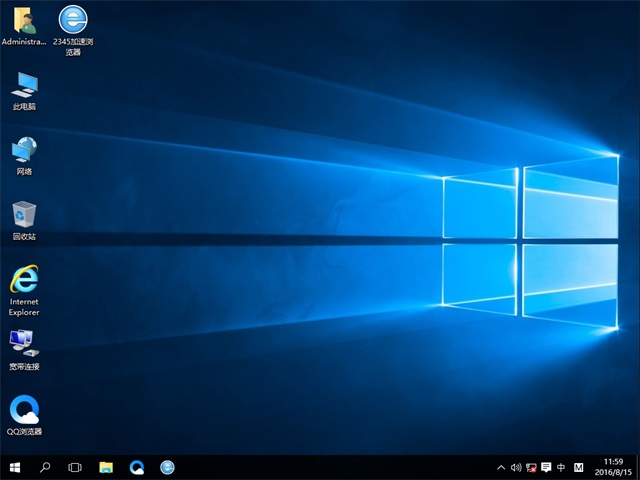Launch 2345 browser pinned on taskbar
This screenshot has width=640, height=480.
167,467
